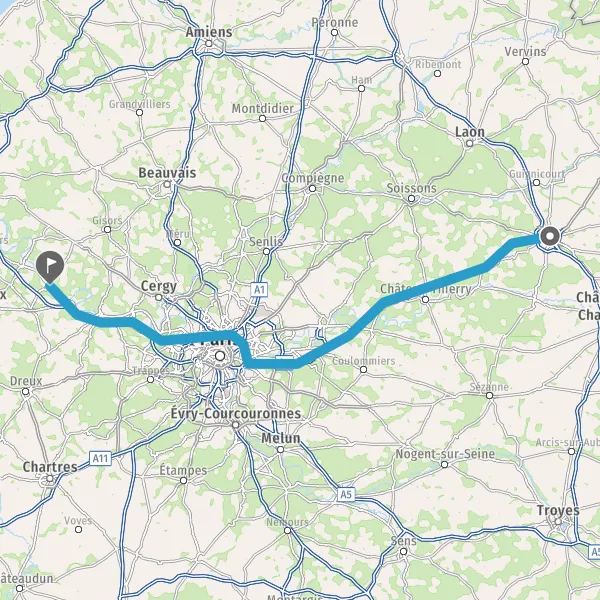
Task: Click the blue route line near Château-Thierry
Action: [432, 285]
